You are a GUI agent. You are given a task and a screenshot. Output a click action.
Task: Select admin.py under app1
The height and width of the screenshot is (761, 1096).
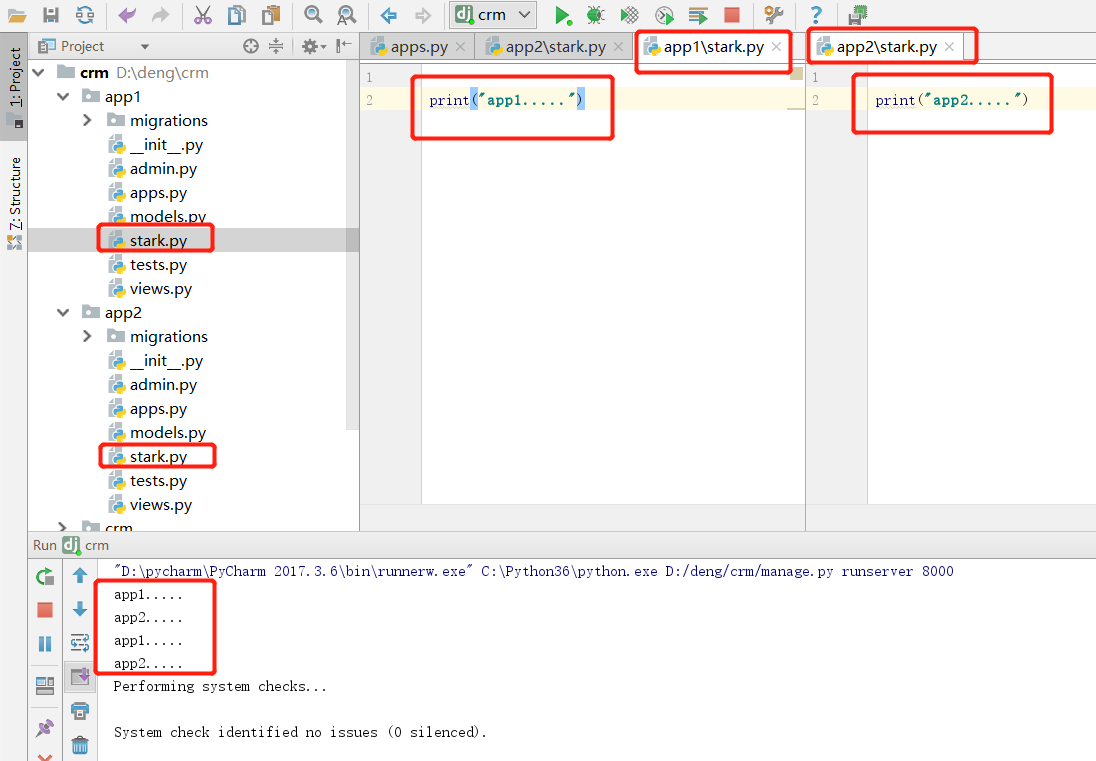pos(153,169)
